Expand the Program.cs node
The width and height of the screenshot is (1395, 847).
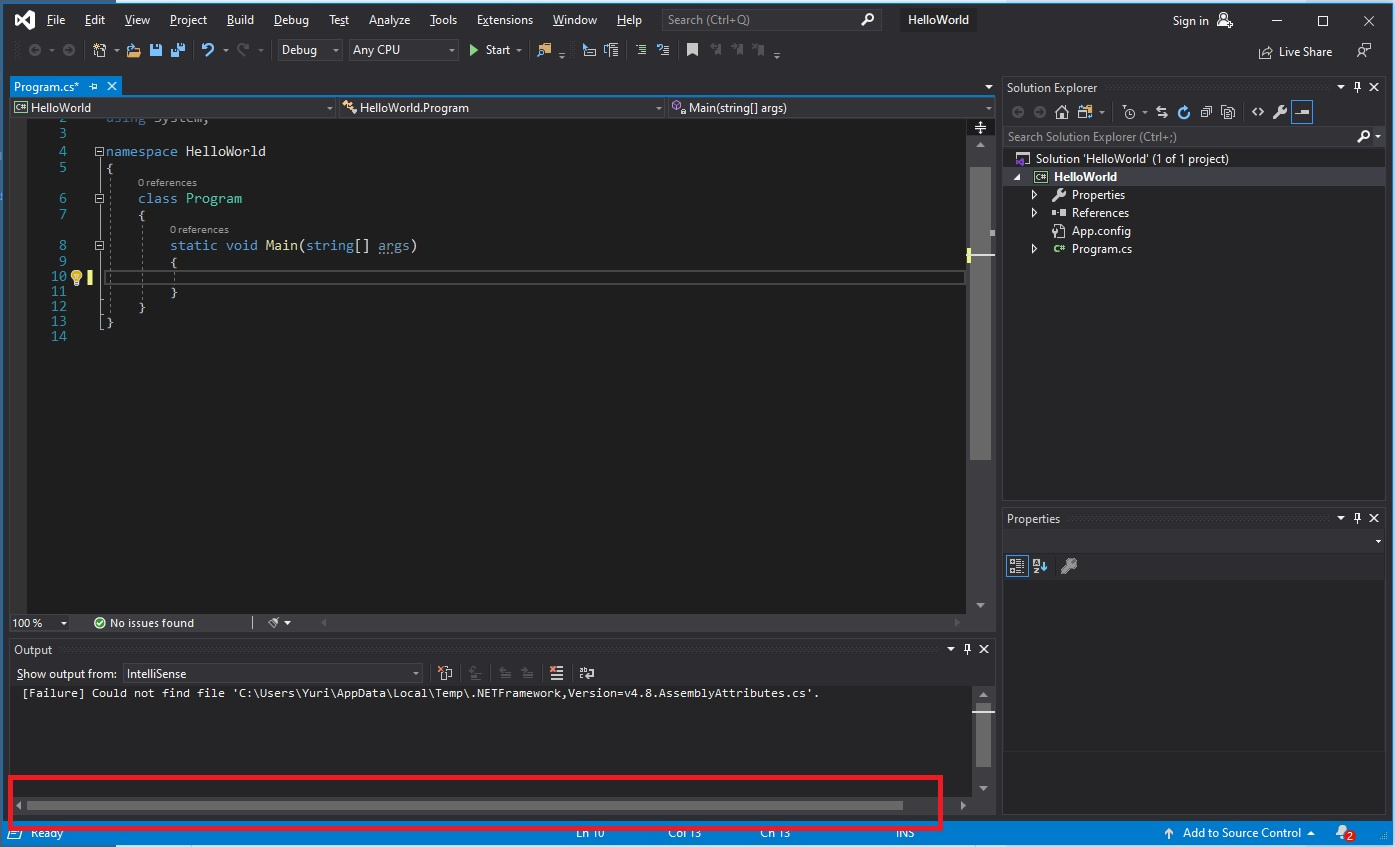(1035, 249)
